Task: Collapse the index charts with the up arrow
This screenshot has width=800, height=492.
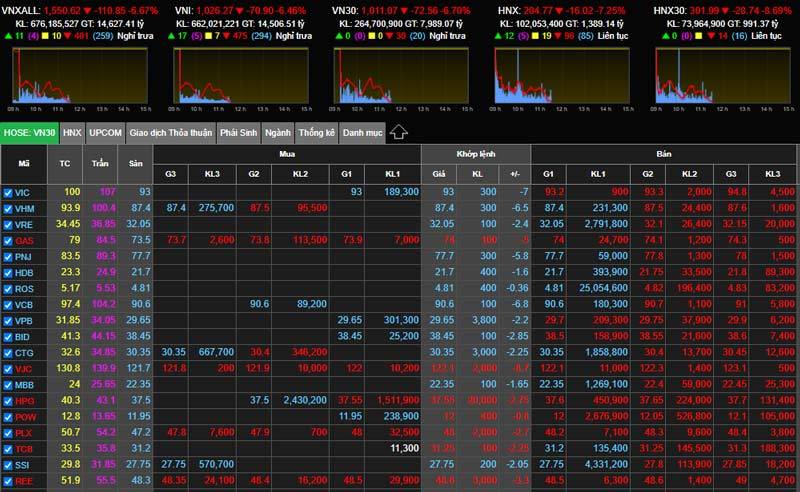Action: 398,132
